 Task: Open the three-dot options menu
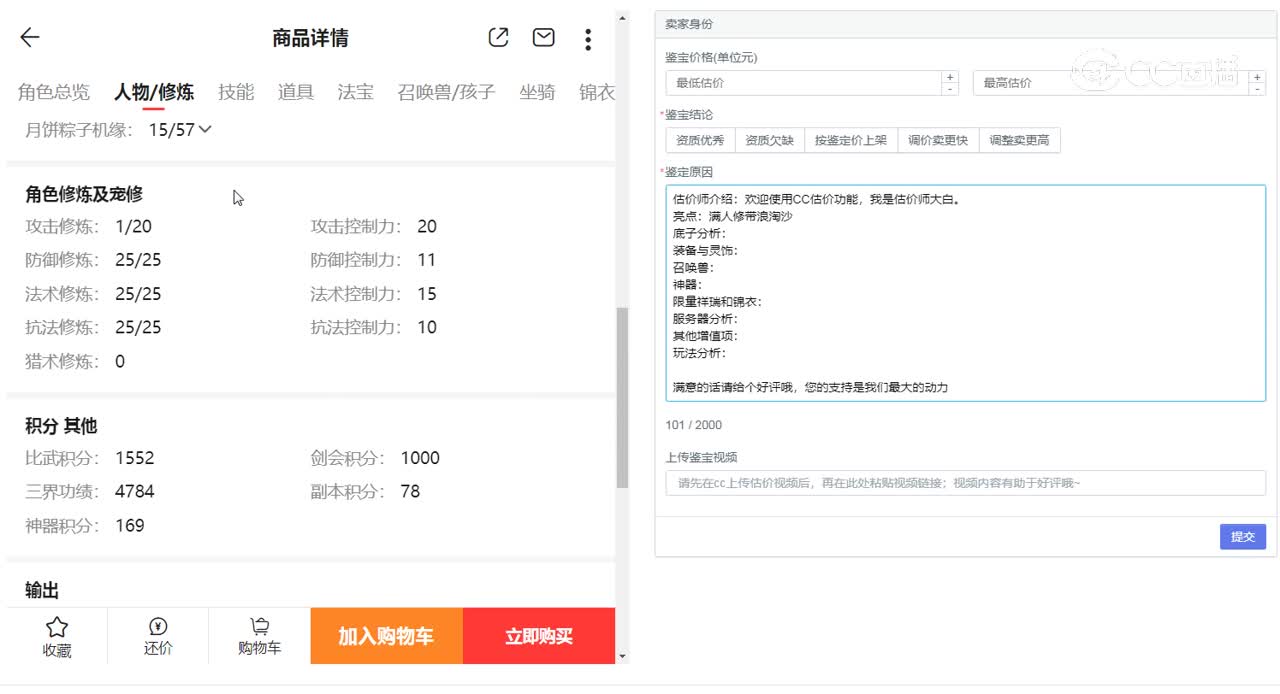coord(588,38)
